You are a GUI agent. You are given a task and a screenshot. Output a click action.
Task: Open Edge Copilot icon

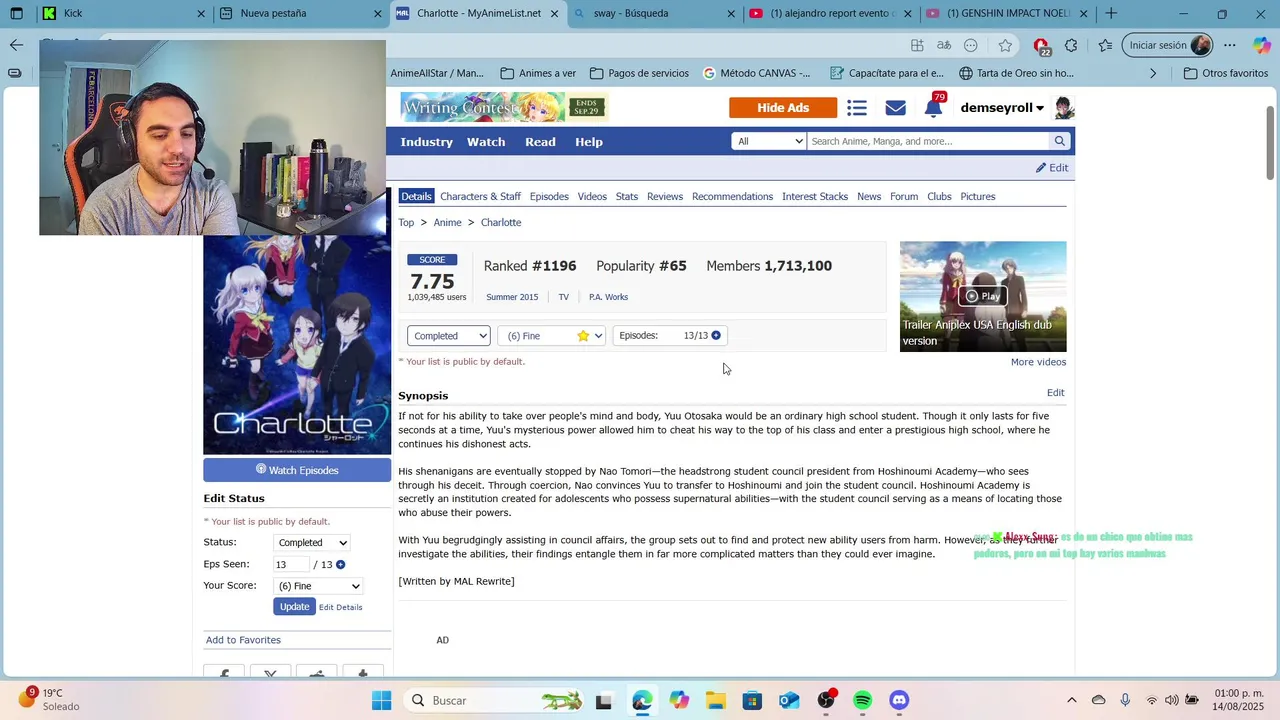[1262, 45]
